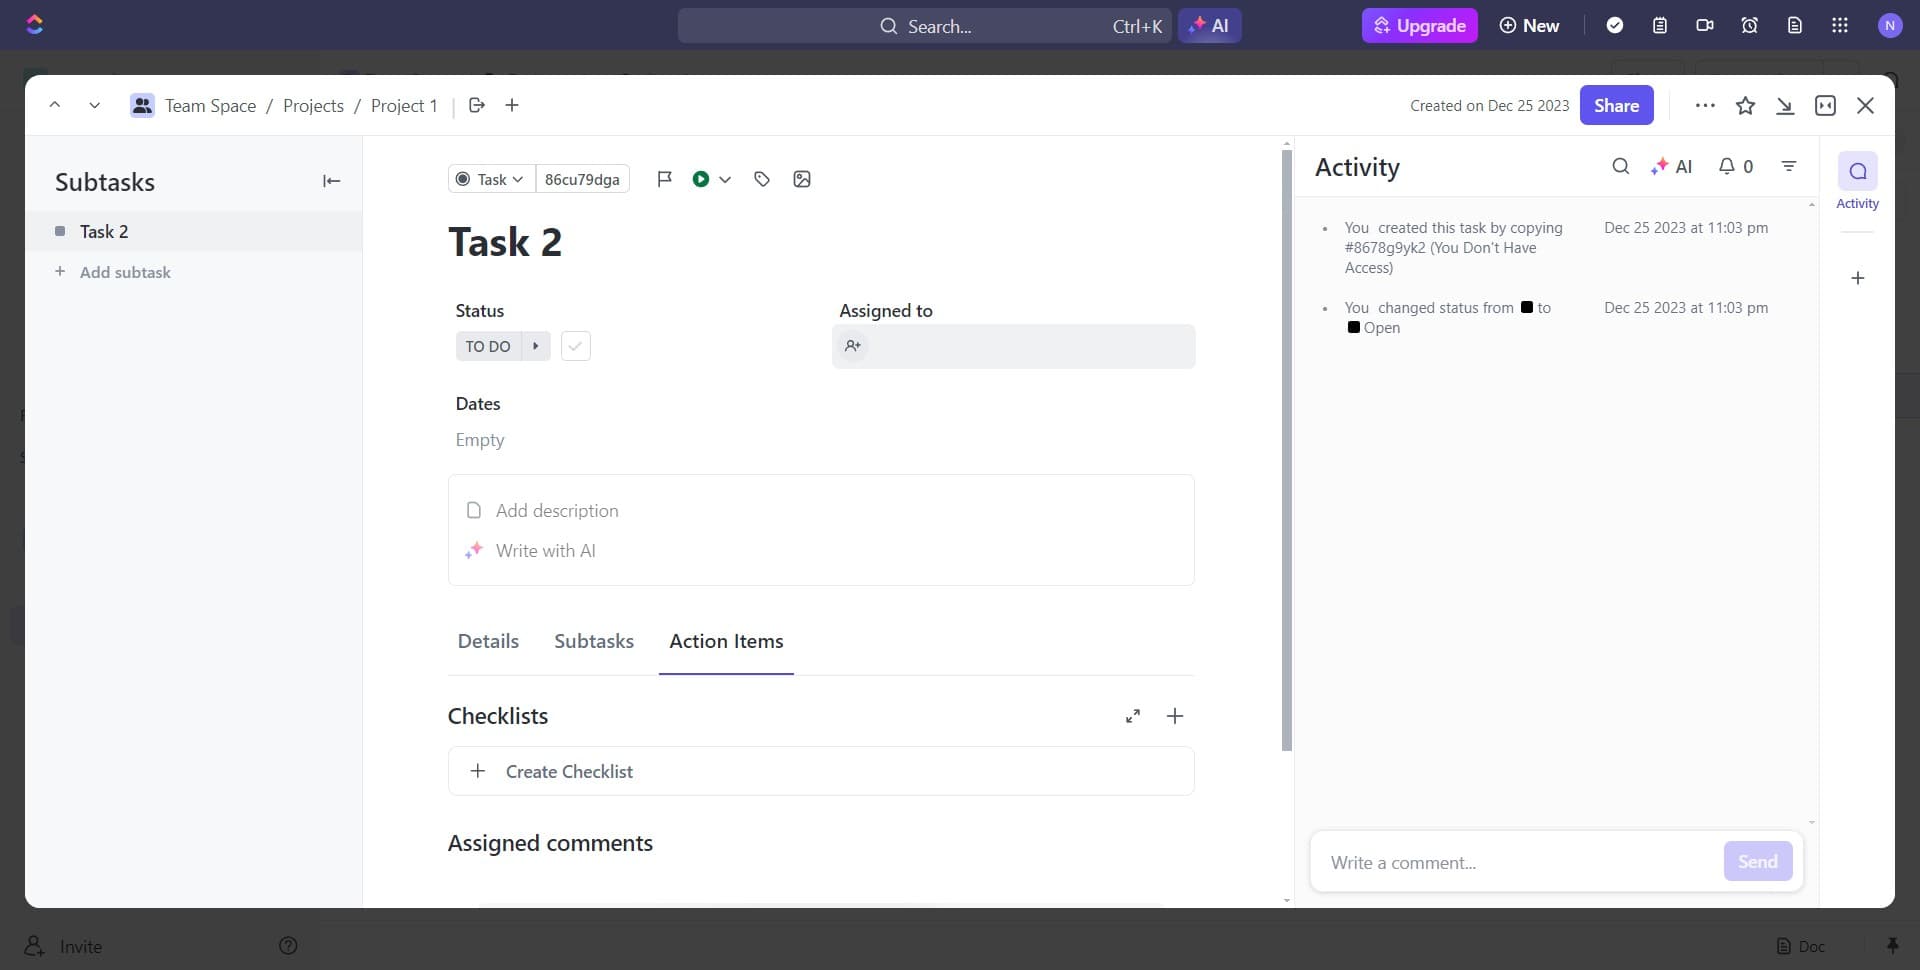Mark the TO DO status as complete
This screenshot has height=970, width=1920.
575,346
